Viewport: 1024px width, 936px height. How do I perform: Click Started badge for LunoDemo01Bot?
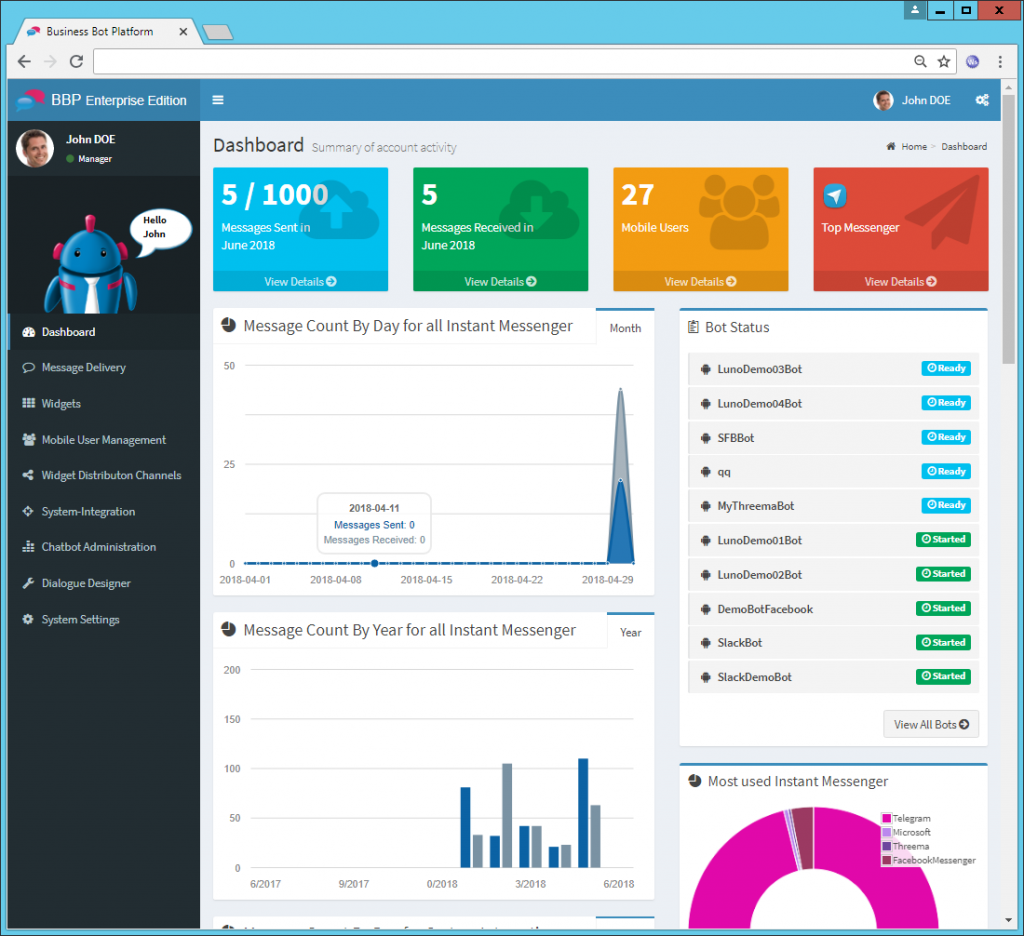[x=943, y=540]
